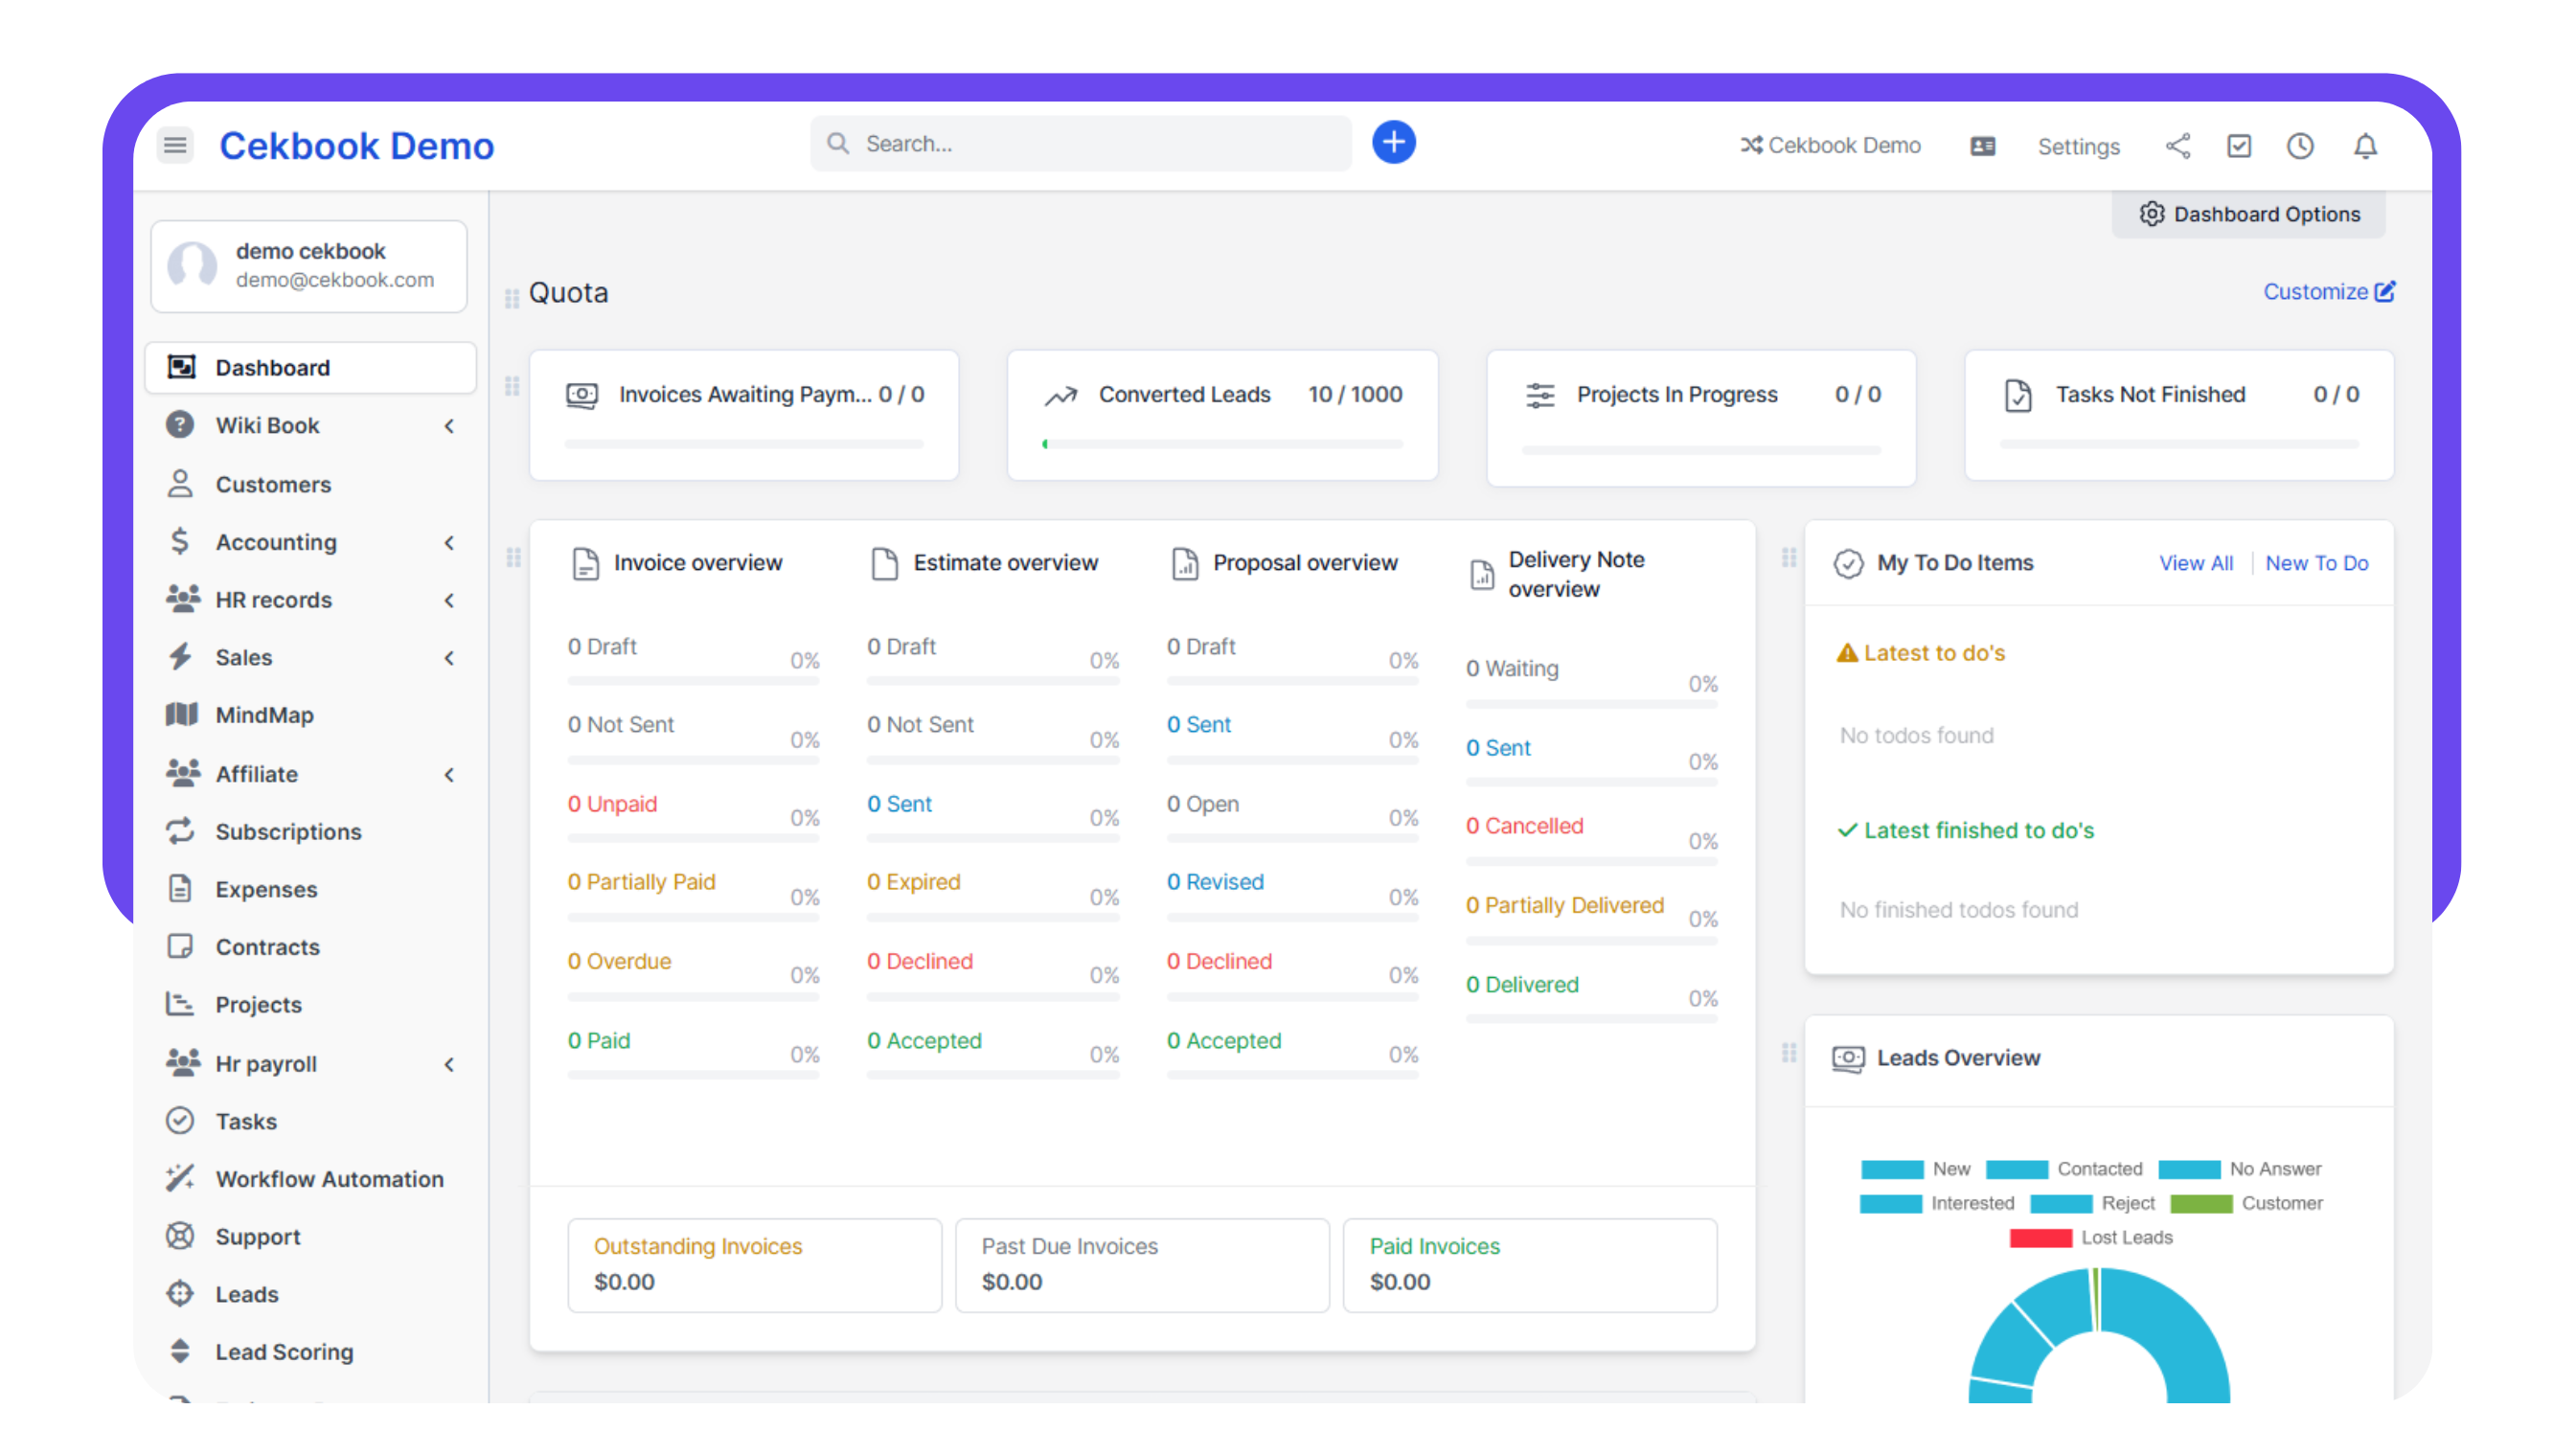
Task: Click the blue plus button to create new
Action: [1393, 142]
